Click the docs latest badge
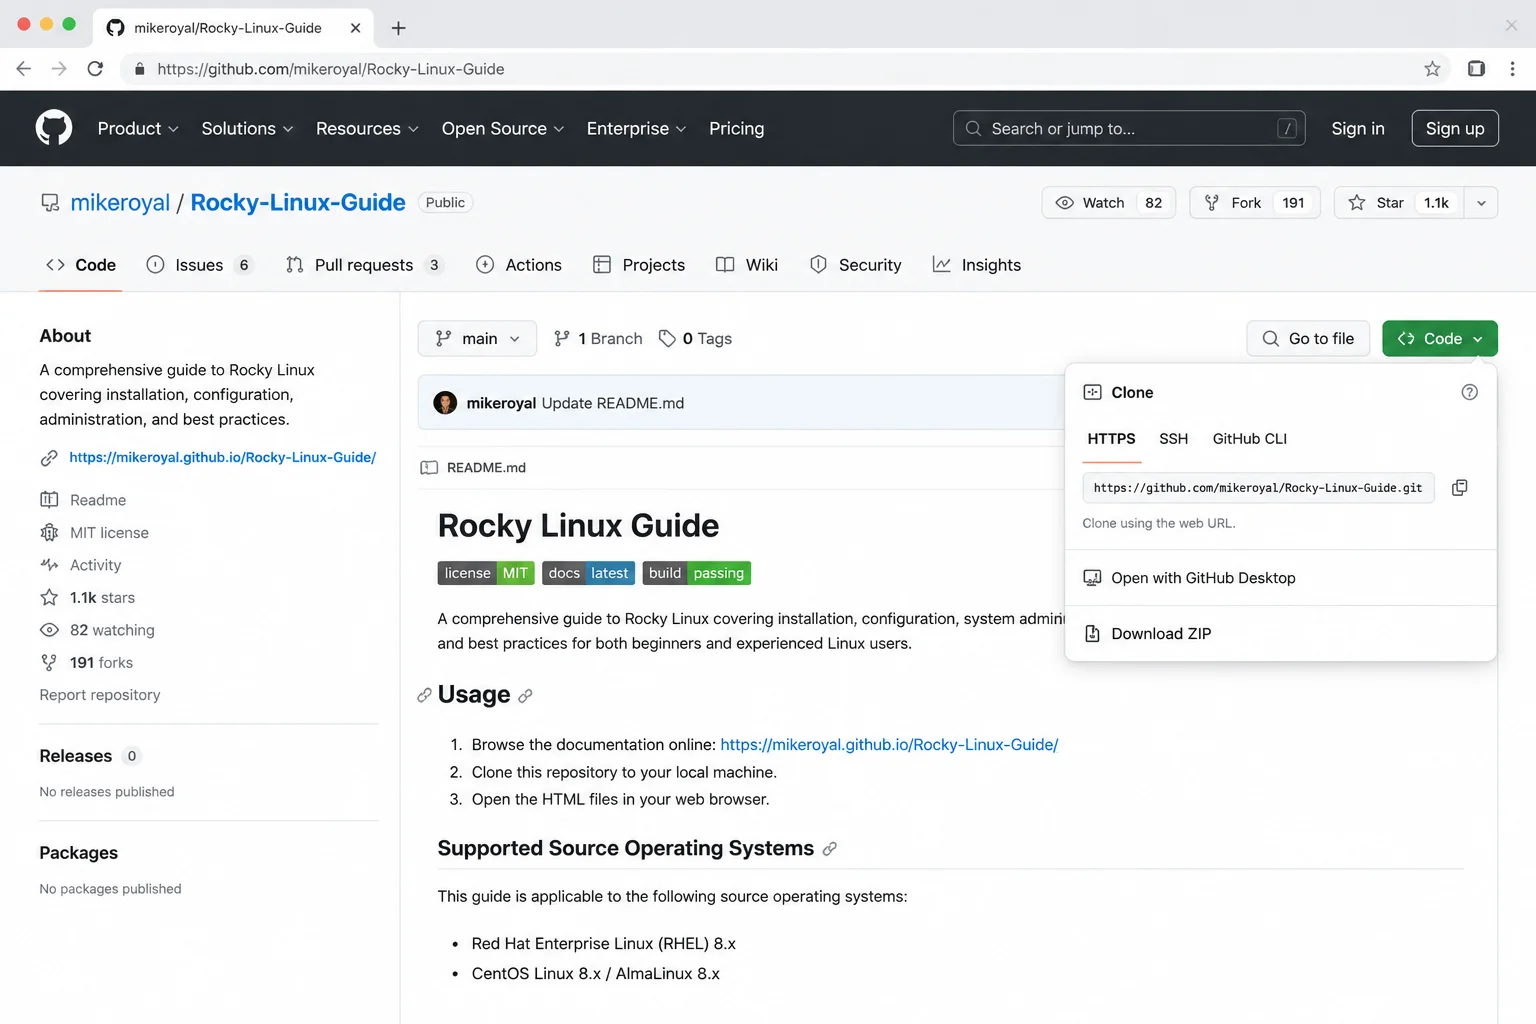 point(588,573)
